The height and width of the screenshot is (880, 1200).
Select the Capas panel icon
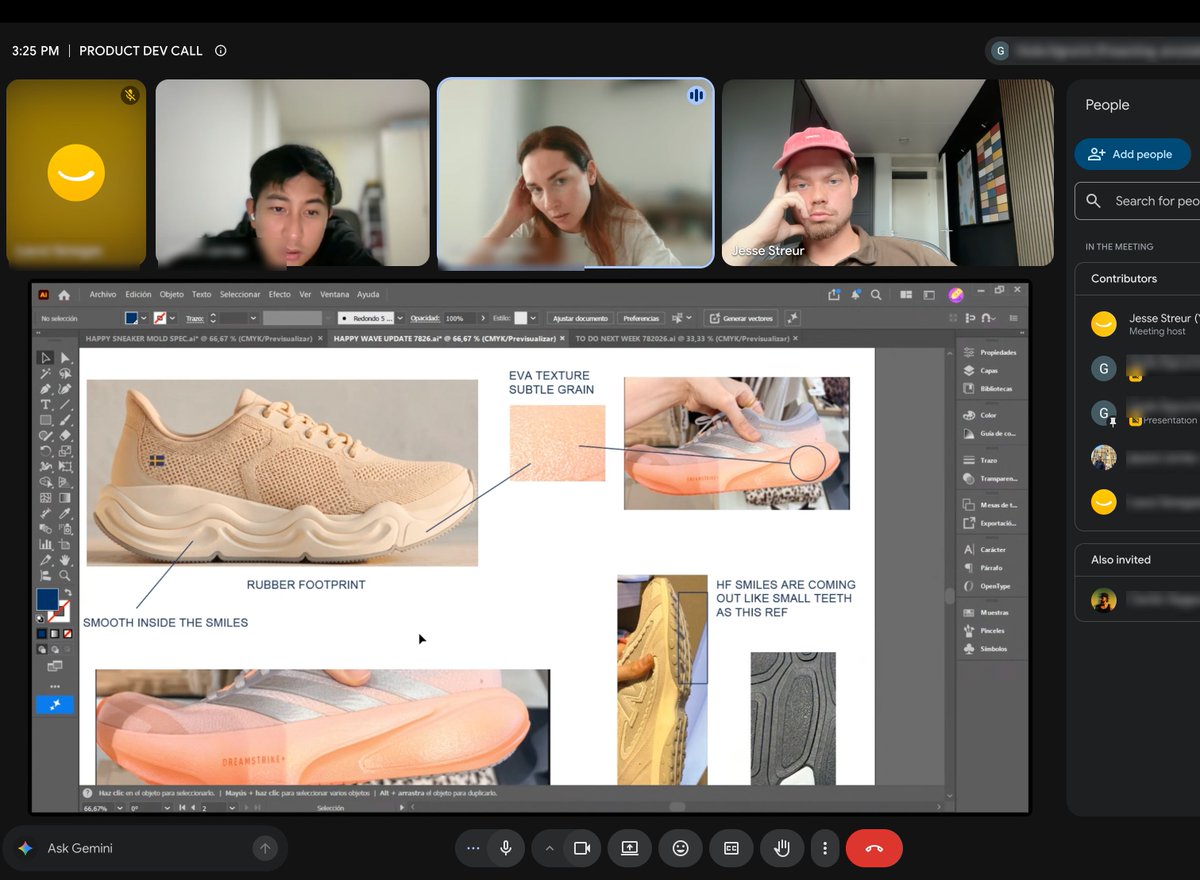969,370
